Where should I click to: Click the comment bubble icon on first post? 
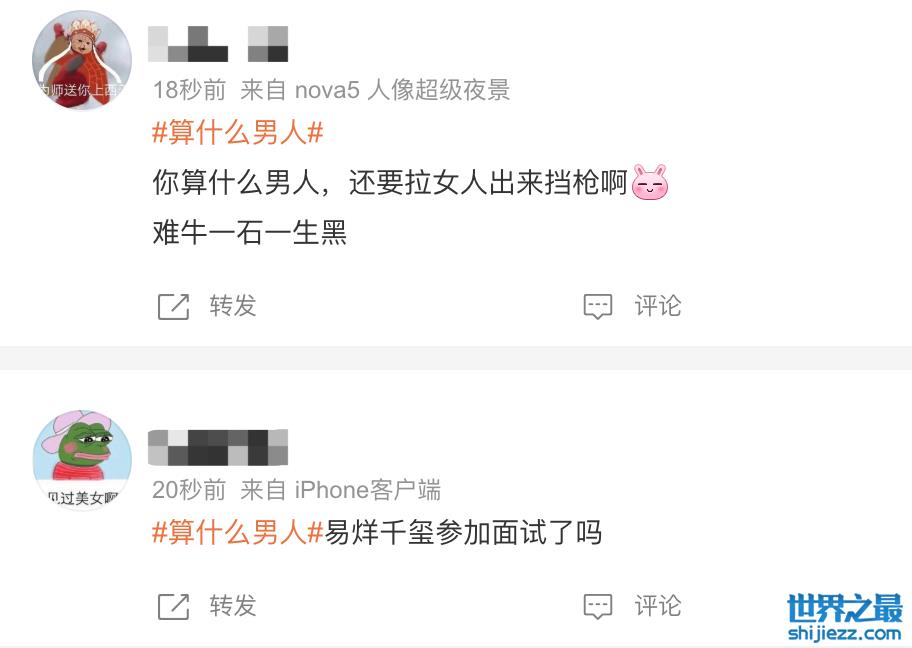tap(598, 307)
